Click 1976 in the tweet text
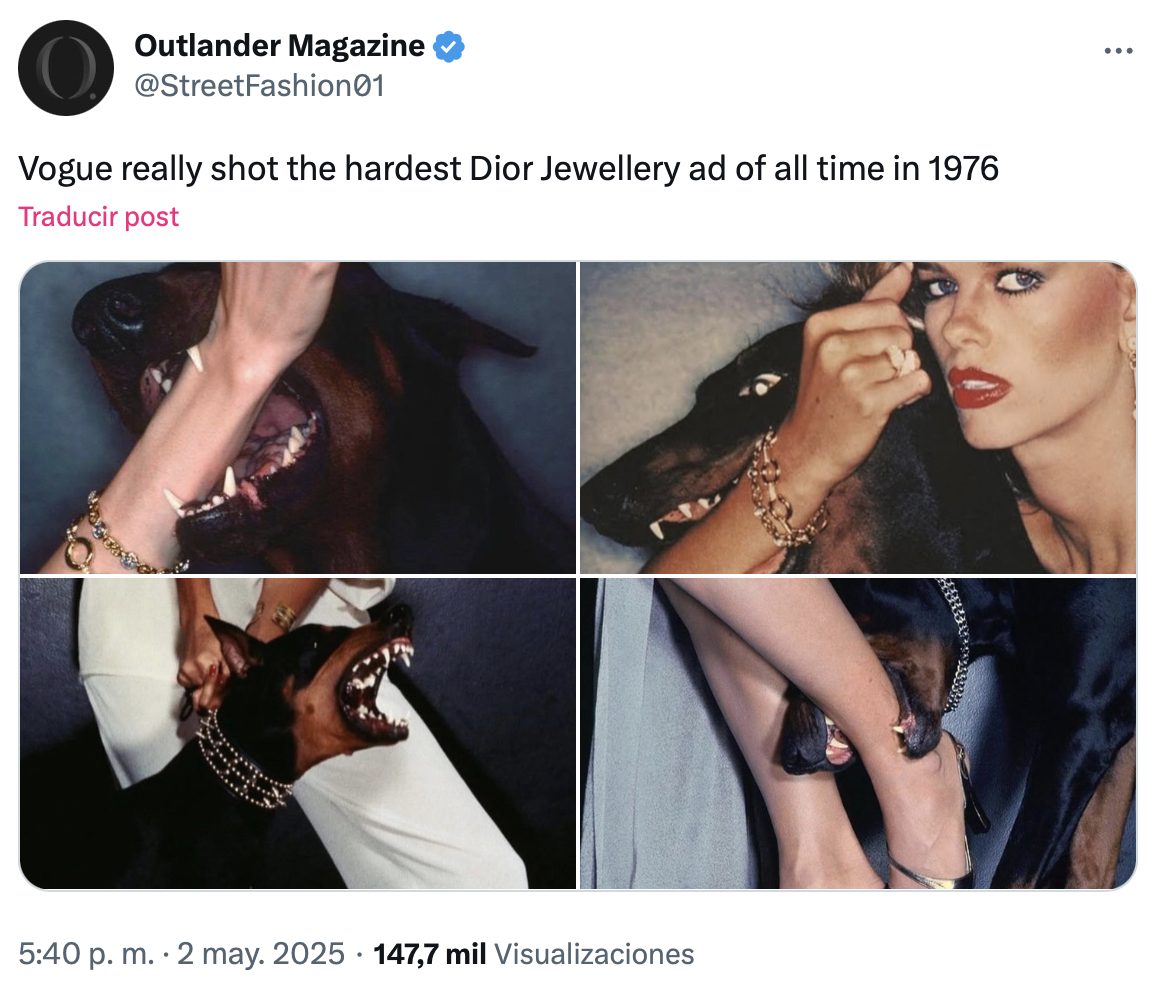The image size is (1152, 986). click(963, 169)
